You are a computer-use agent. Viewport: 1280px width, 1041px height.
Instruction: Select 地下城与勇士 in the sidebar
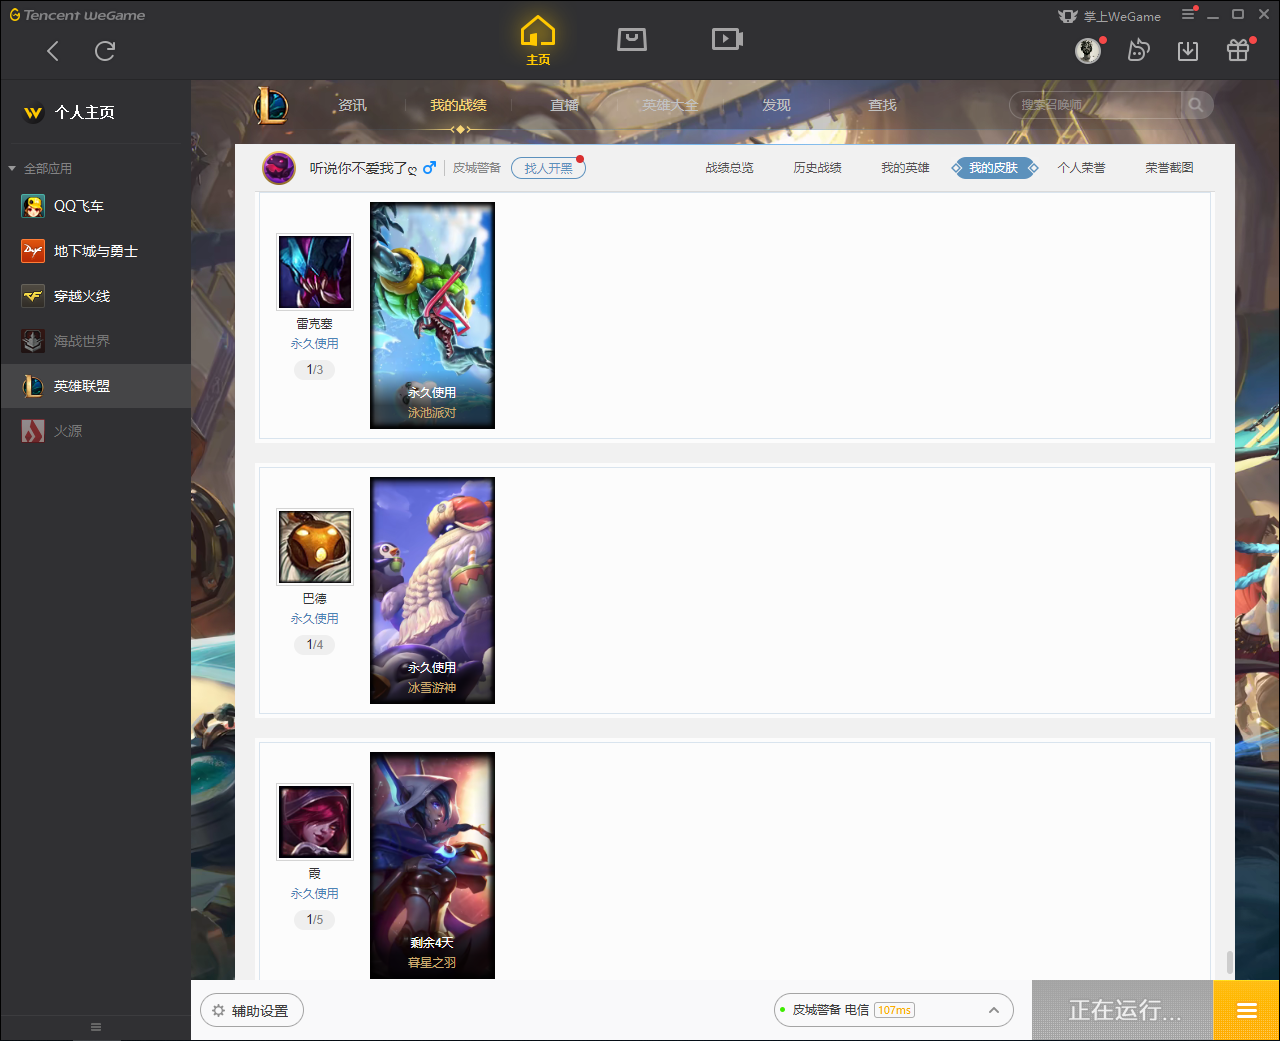click(x=95, y=251)
